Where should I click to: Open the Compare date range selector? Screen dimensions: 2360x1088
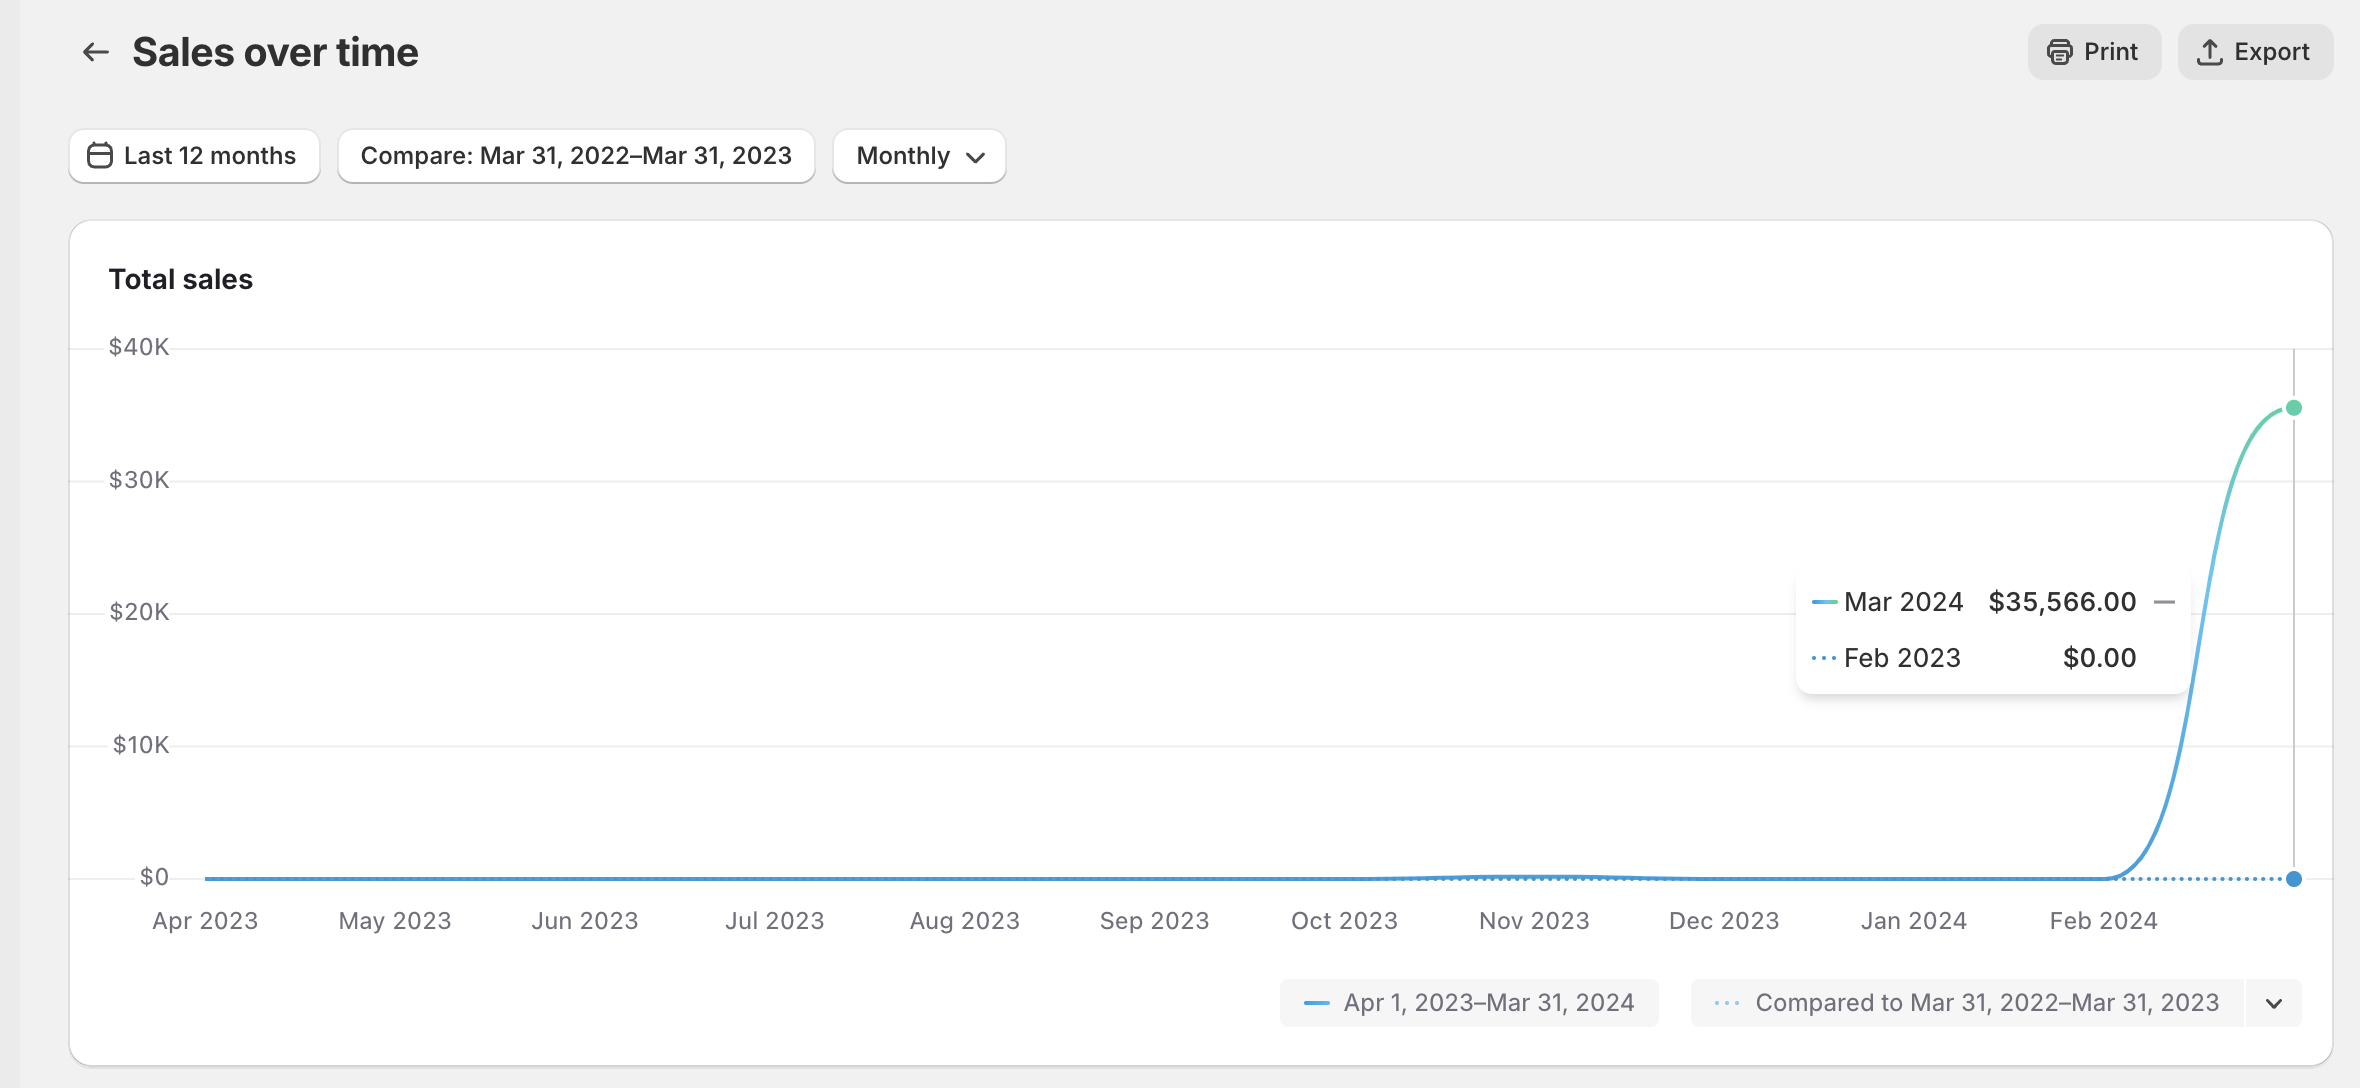[x=576, y=156]
